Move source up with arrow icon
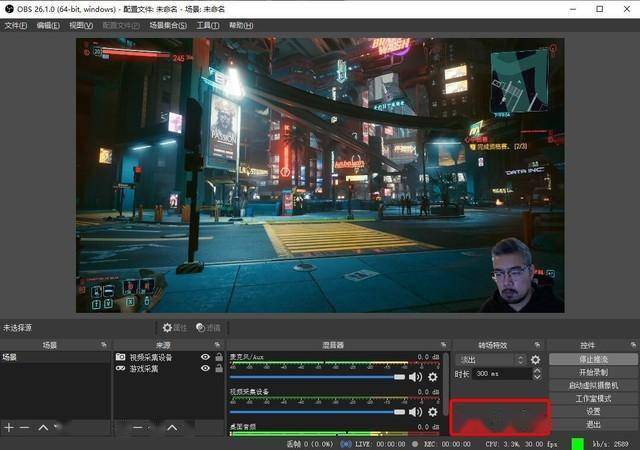Screen dimensions: 640x450 [172, 428]
